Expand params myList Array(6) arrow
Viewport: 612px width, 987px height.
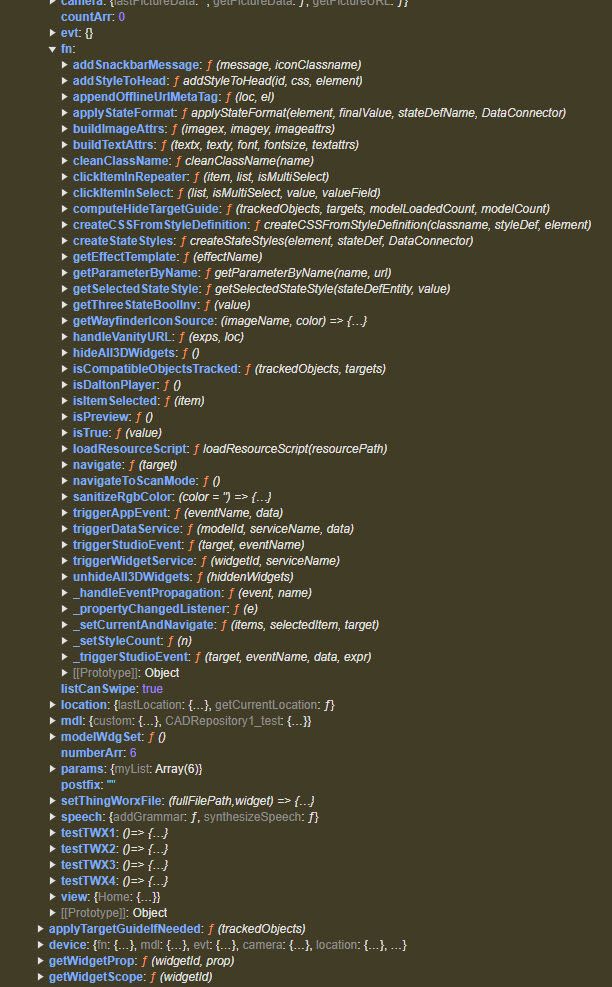coord(53,769)
